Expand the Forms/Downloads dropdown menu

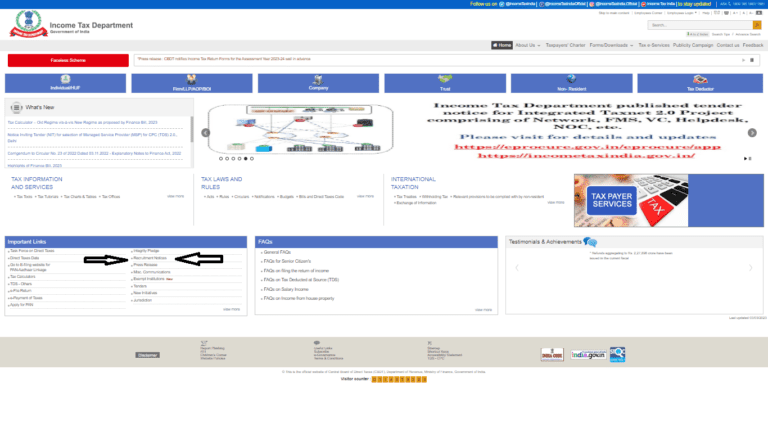tap(611, 45)
